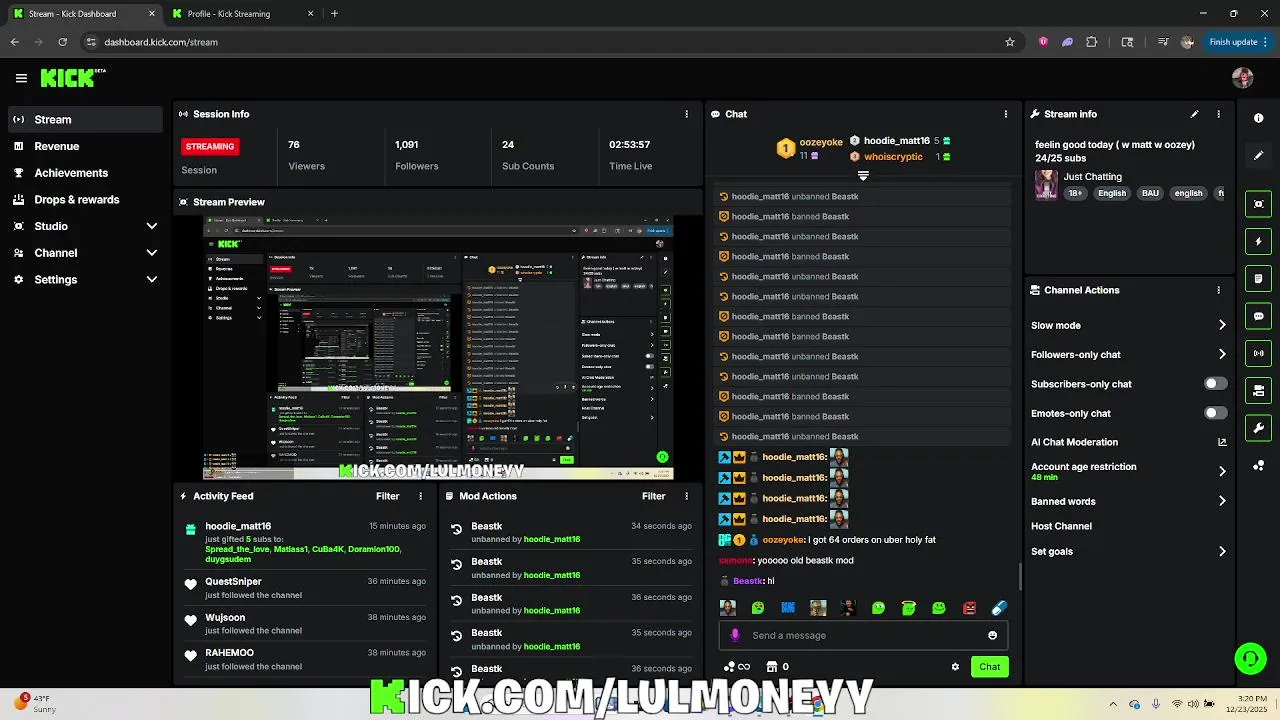Open the Stream info panel three-dot menu

(x=1218, y=114)
